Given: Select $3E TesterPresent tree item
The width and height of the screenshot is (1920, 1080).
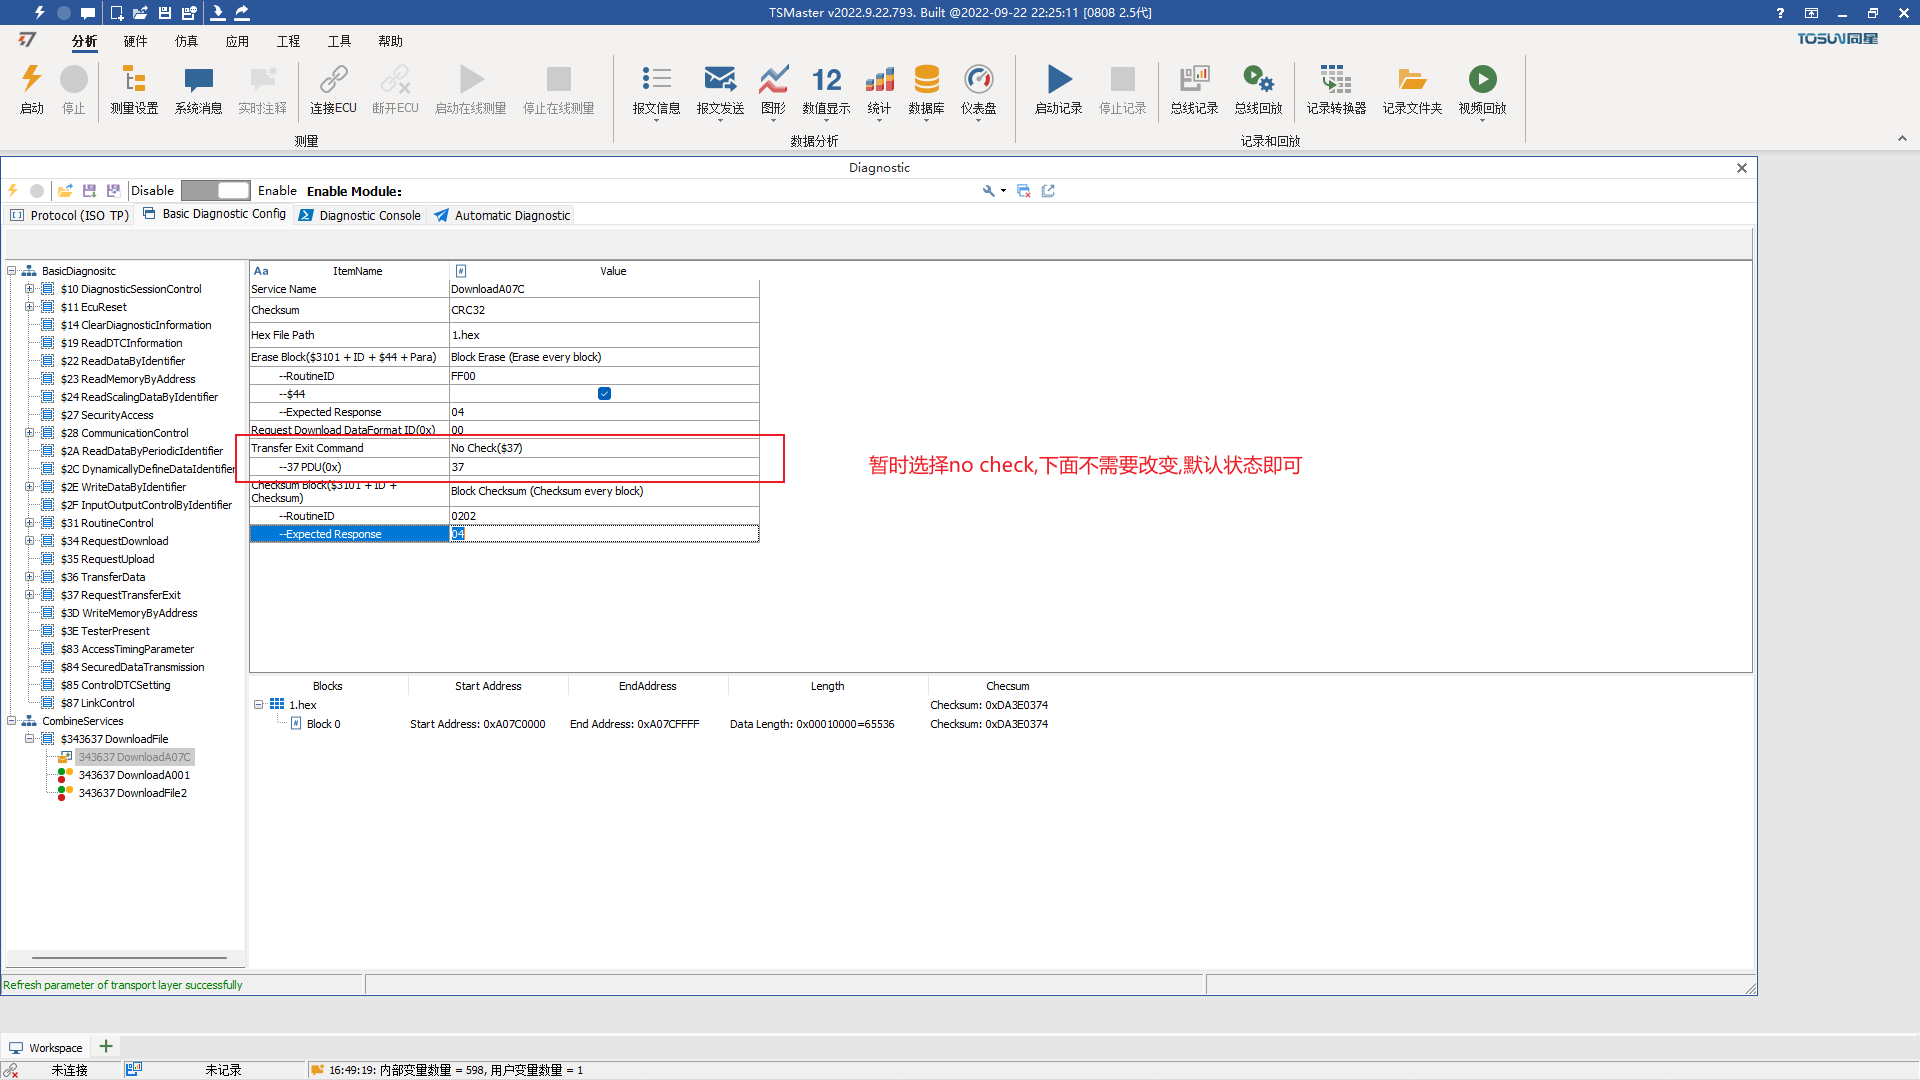Looking at the screenshot, I should tap(105, 631).
